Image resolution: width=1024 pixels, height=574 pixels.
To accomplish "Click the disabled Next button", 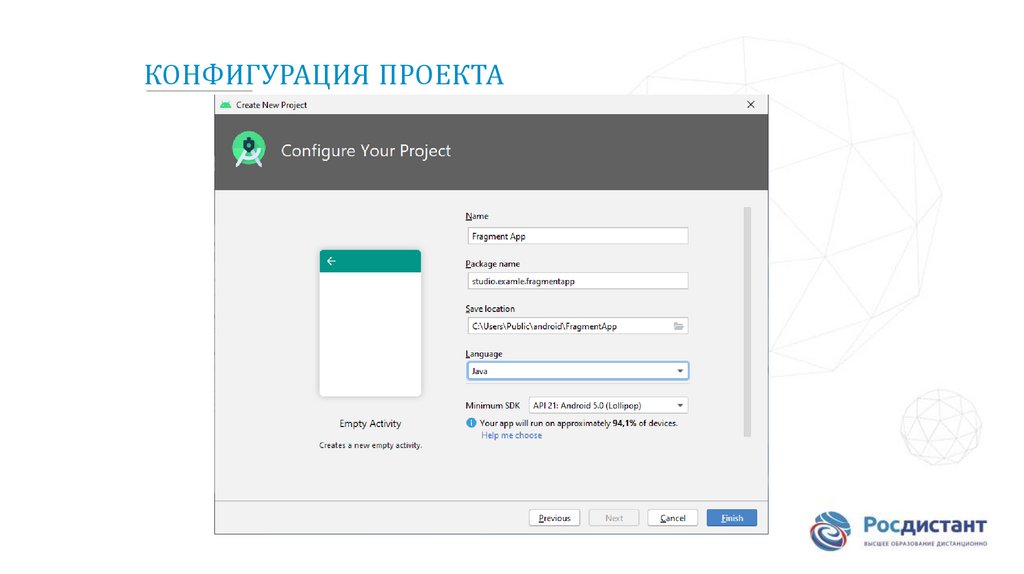I will point(614,518).
